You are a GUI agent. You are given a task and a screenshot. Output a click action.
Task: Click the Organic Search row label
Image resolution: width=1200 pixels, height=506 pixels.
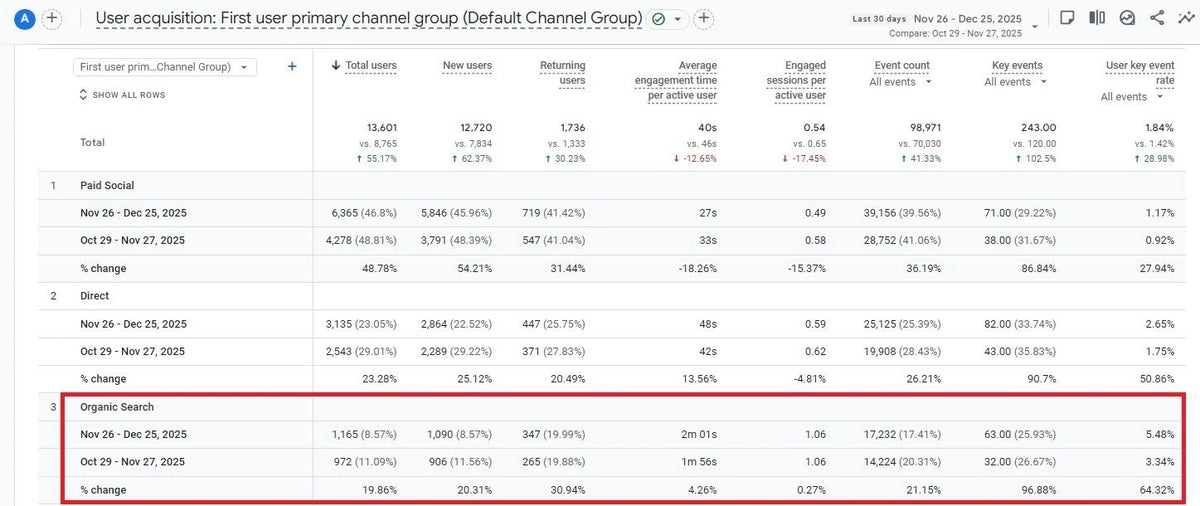click(117, 408)
